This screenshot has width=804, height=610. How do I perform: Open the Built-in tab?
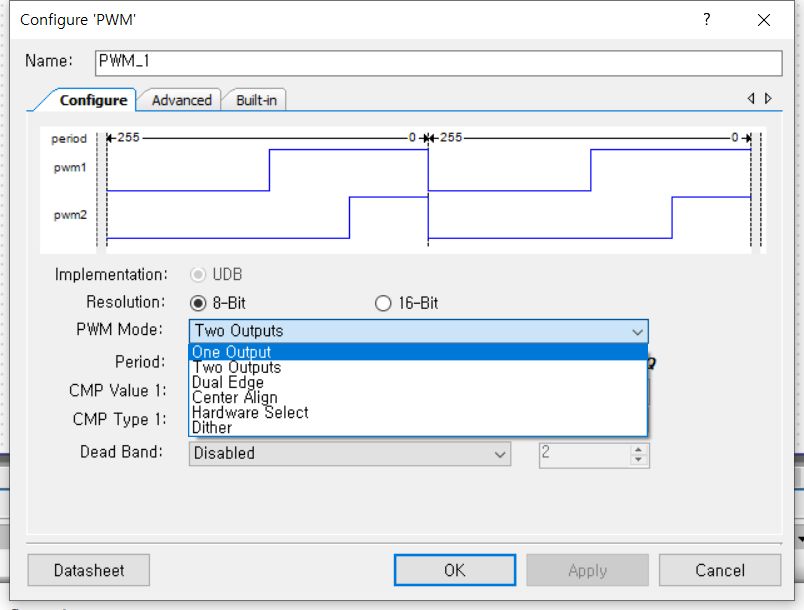[256, 100]
